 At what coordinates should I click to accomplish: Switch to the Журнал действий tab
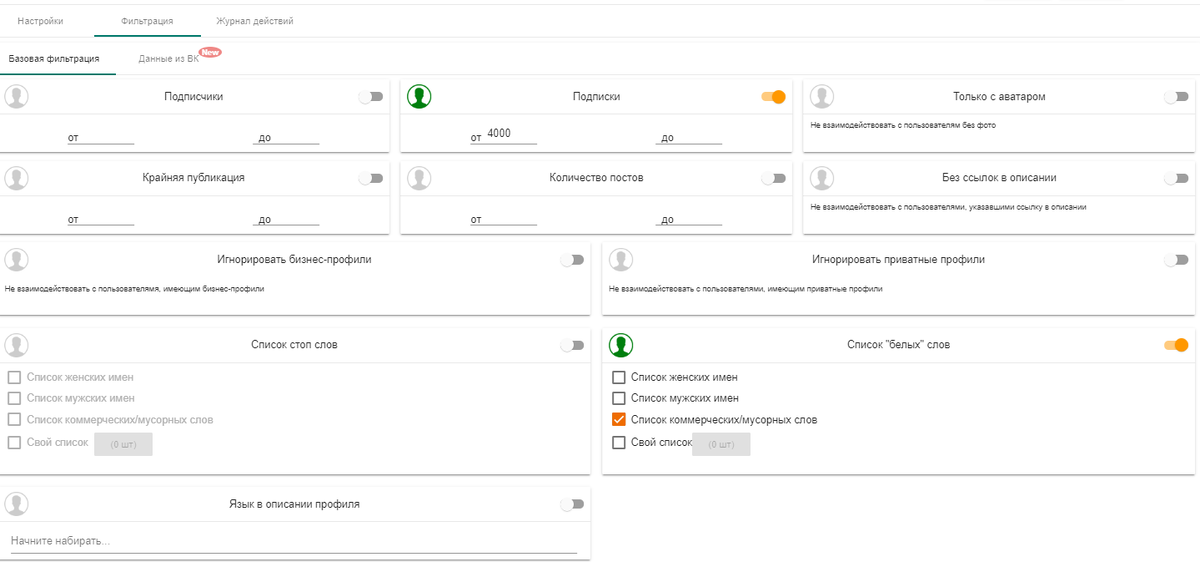pos(255,20)
